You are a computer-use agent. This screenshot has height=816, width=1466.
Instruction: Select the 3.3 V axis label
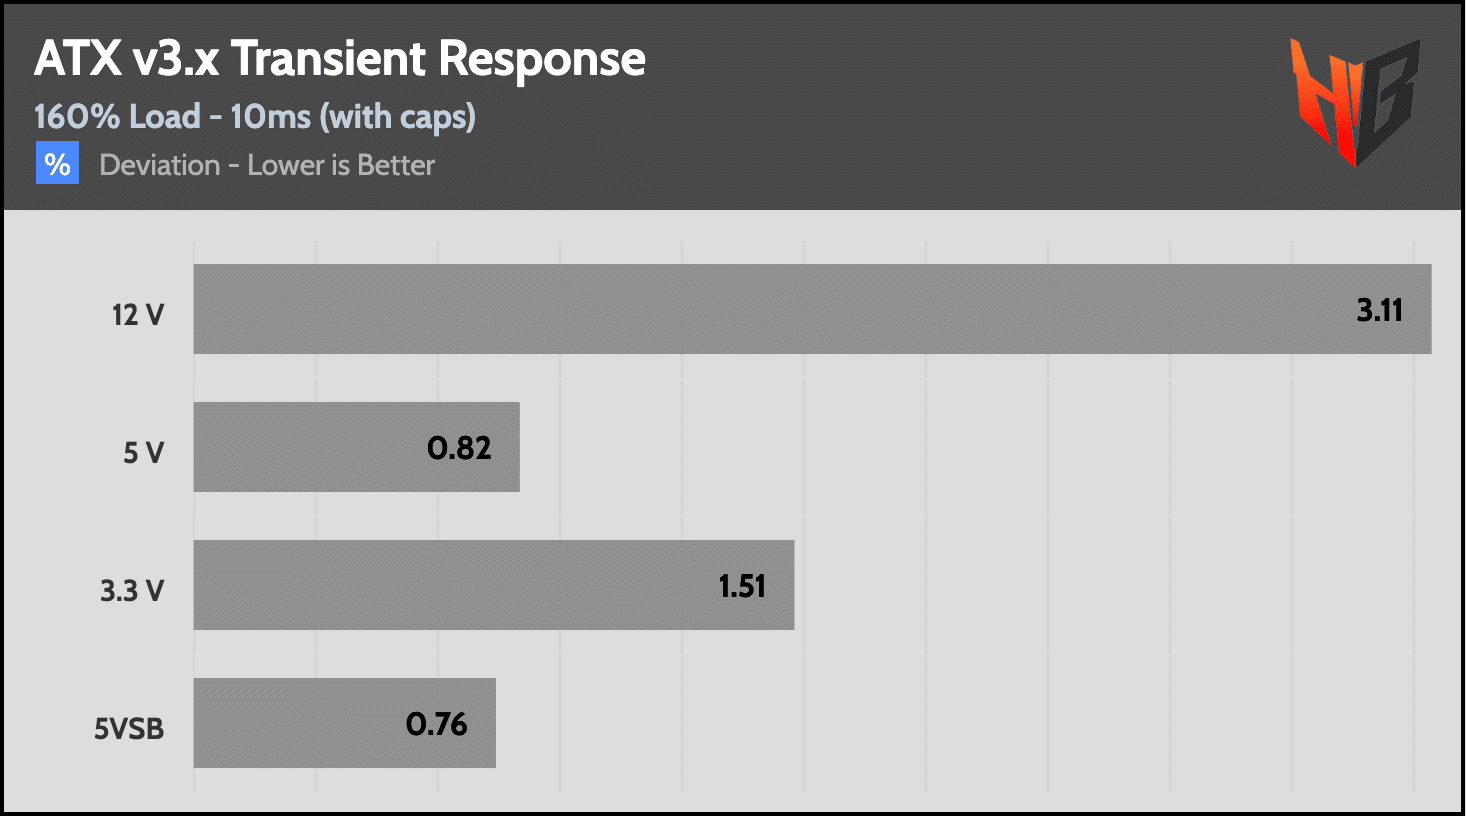[132, 591]
